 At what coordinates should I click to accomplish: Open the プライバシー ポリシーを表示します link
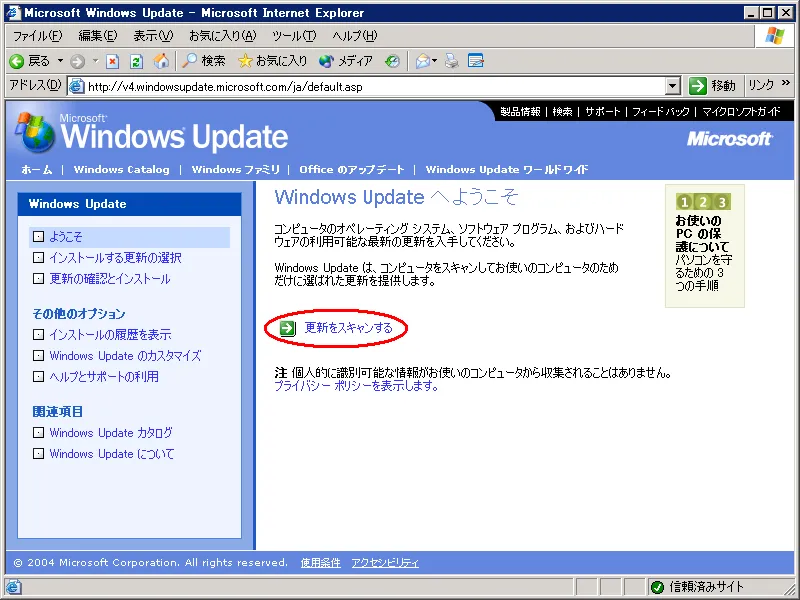tap(356, 386)
